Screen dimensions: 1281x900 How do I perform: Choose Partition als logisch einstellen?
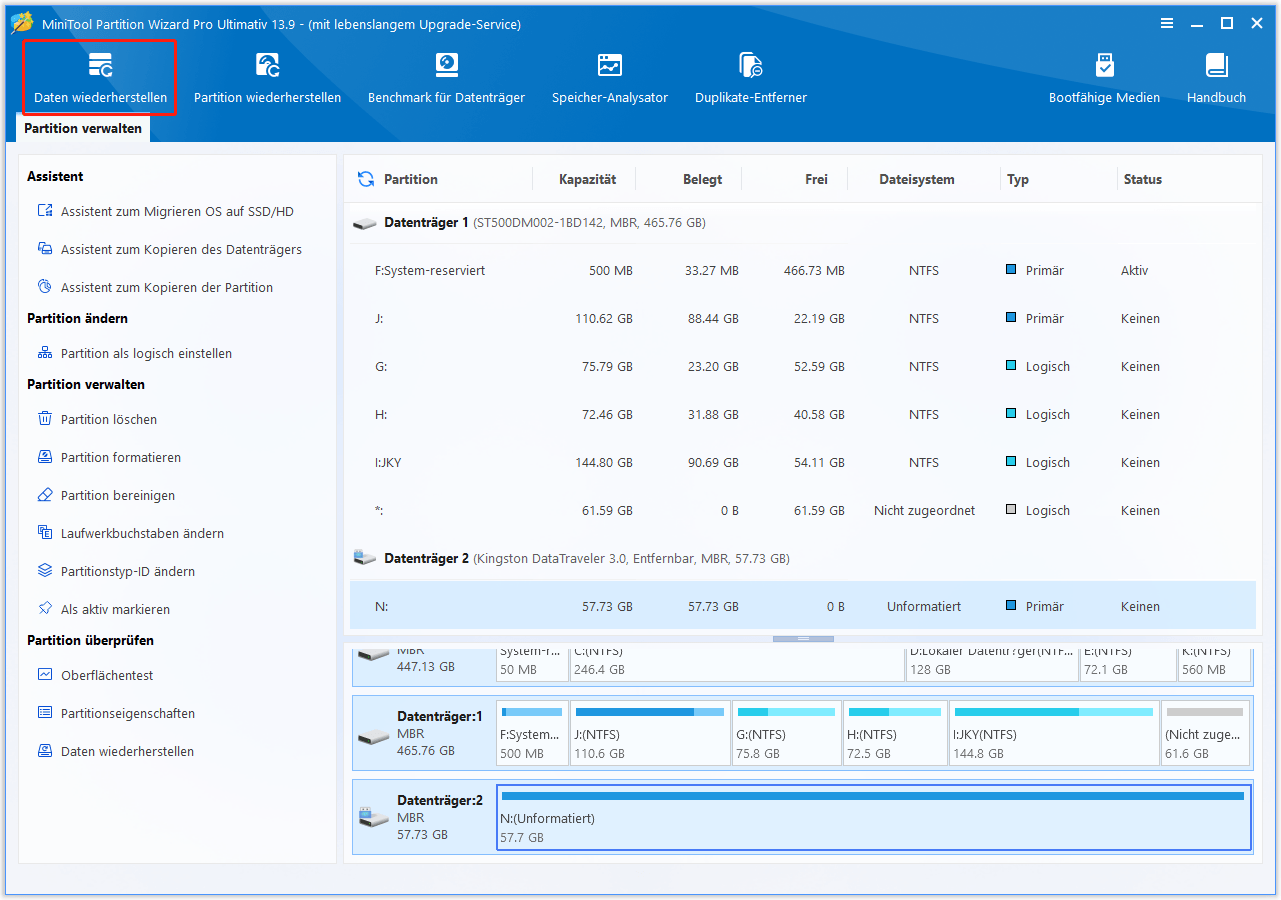pos(134,354)
